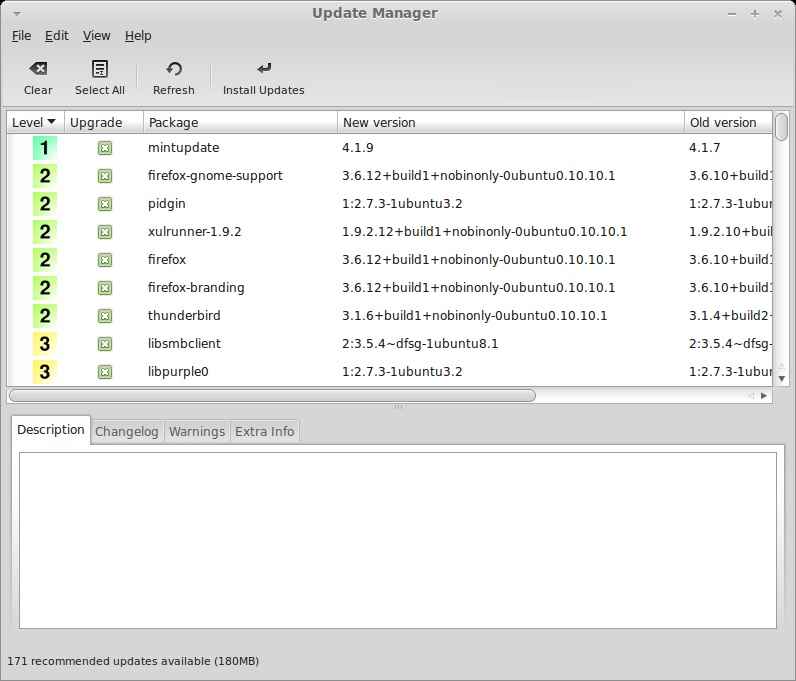Select the mintupdate package name
The width and height of the screenshot is (796, 681).
pos(184,148)
